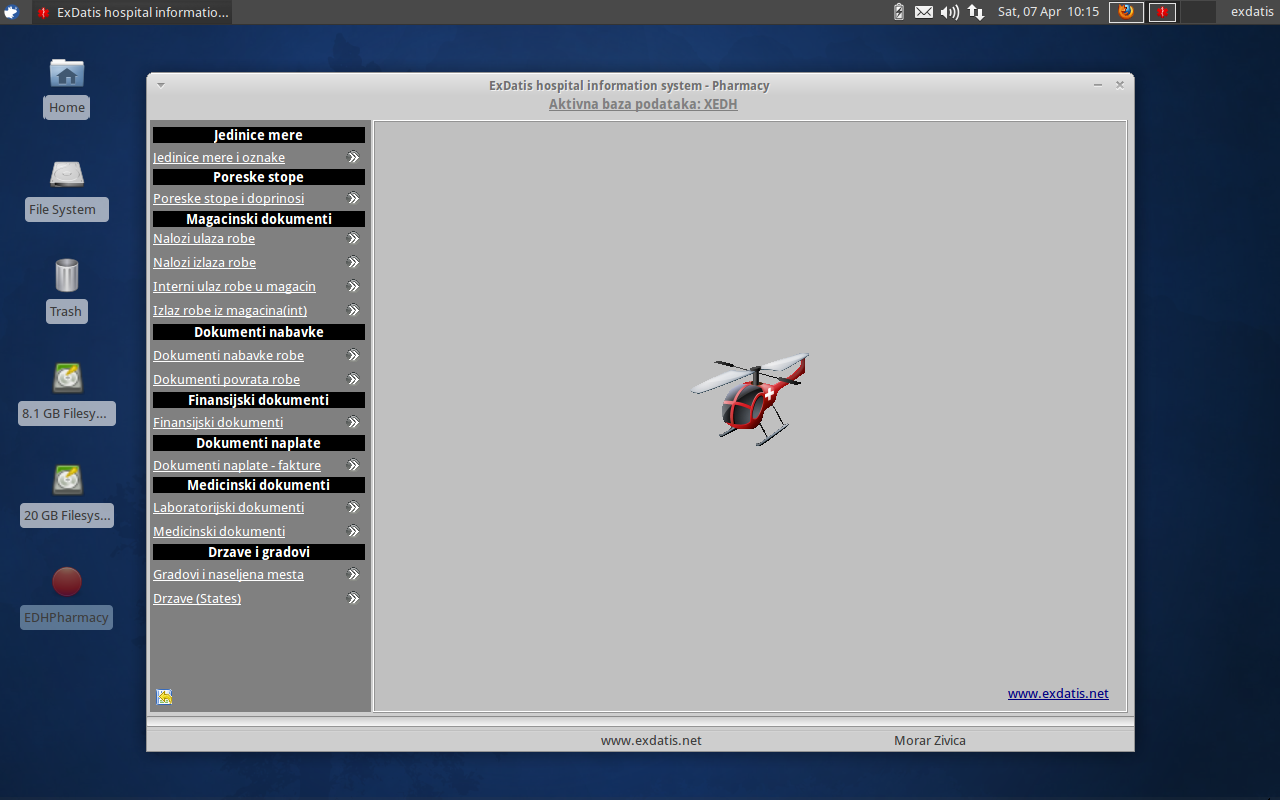Image resolution: width=1280 pixels, height=800 pixels.
Task: Click the arrow beside Laboratorijski dokumenti
Action: 353,507
